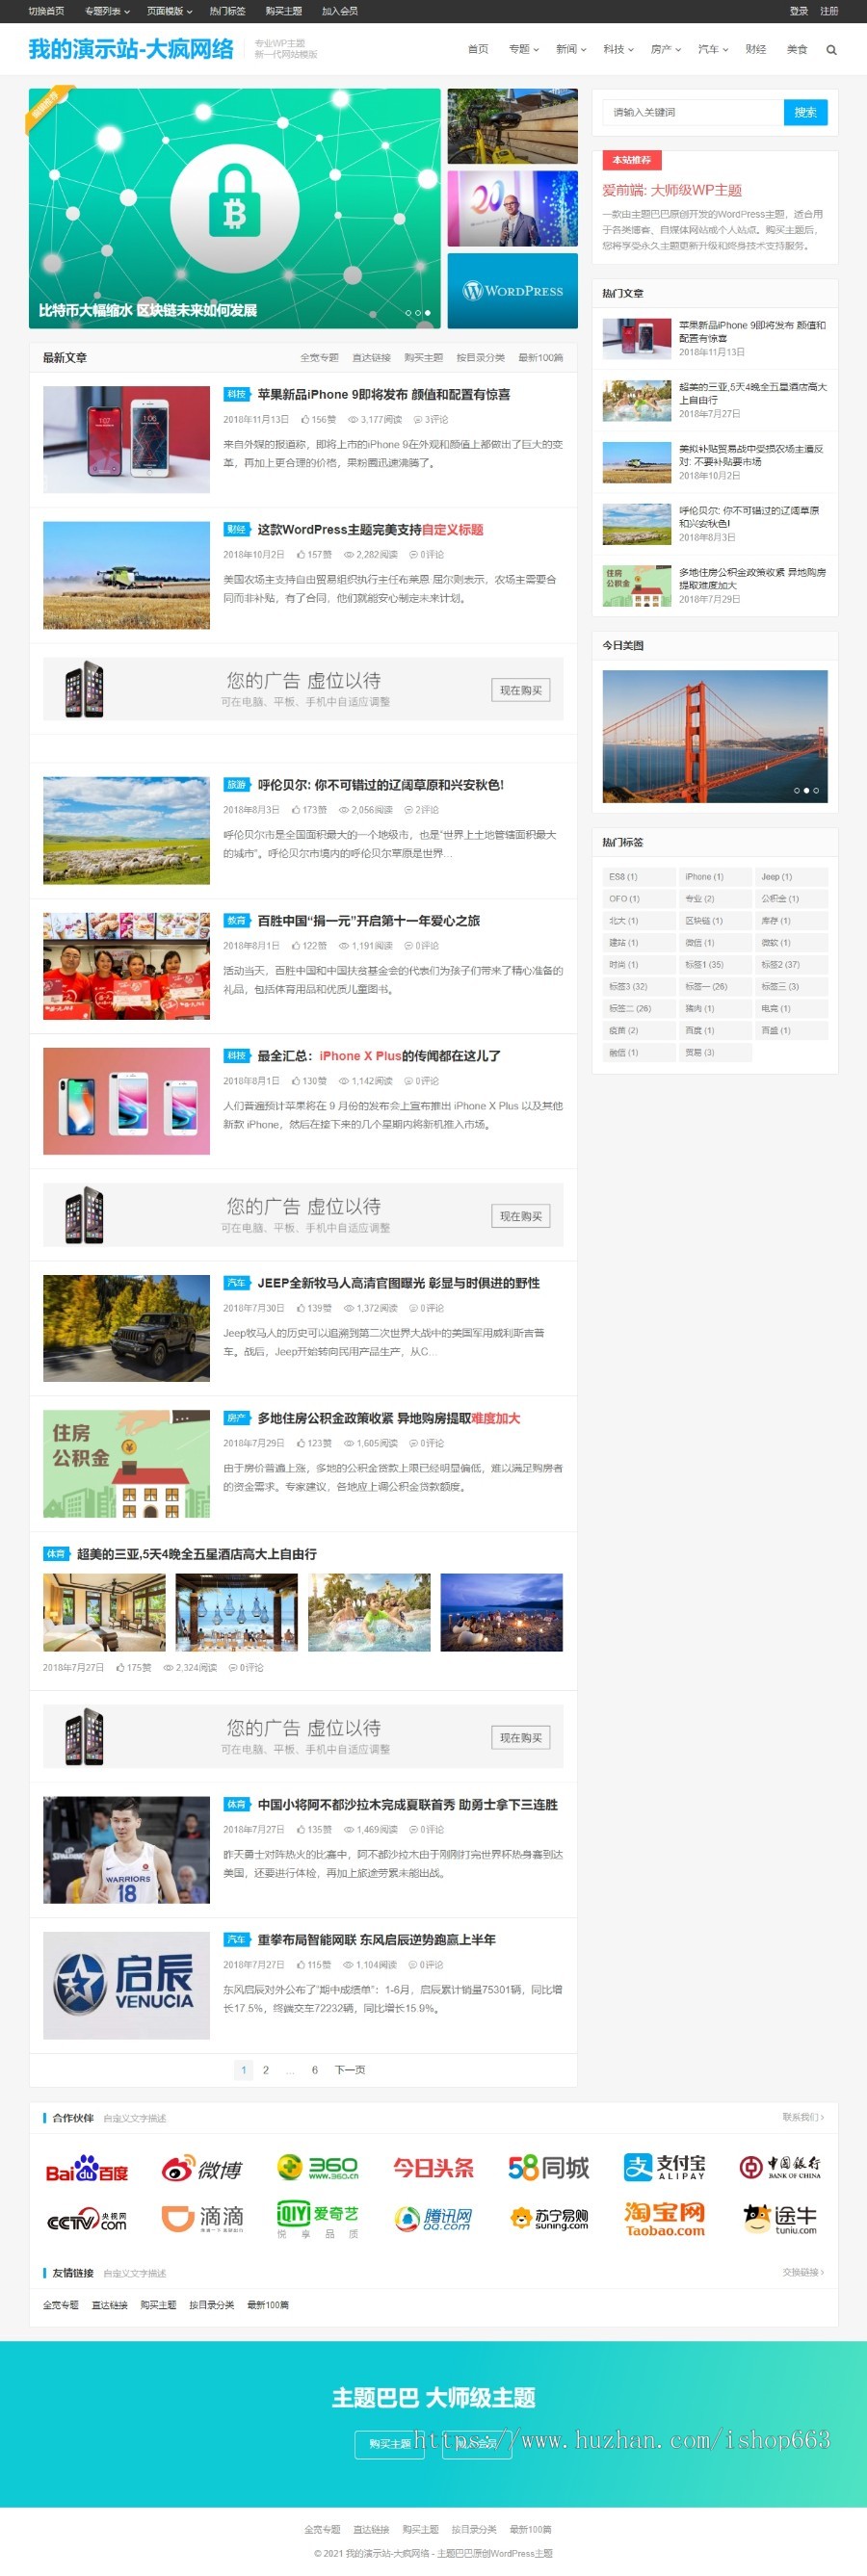Click 登录 in the top bar
The image size is (867, 2576).
pyautogui.click(x=798, y=11)
